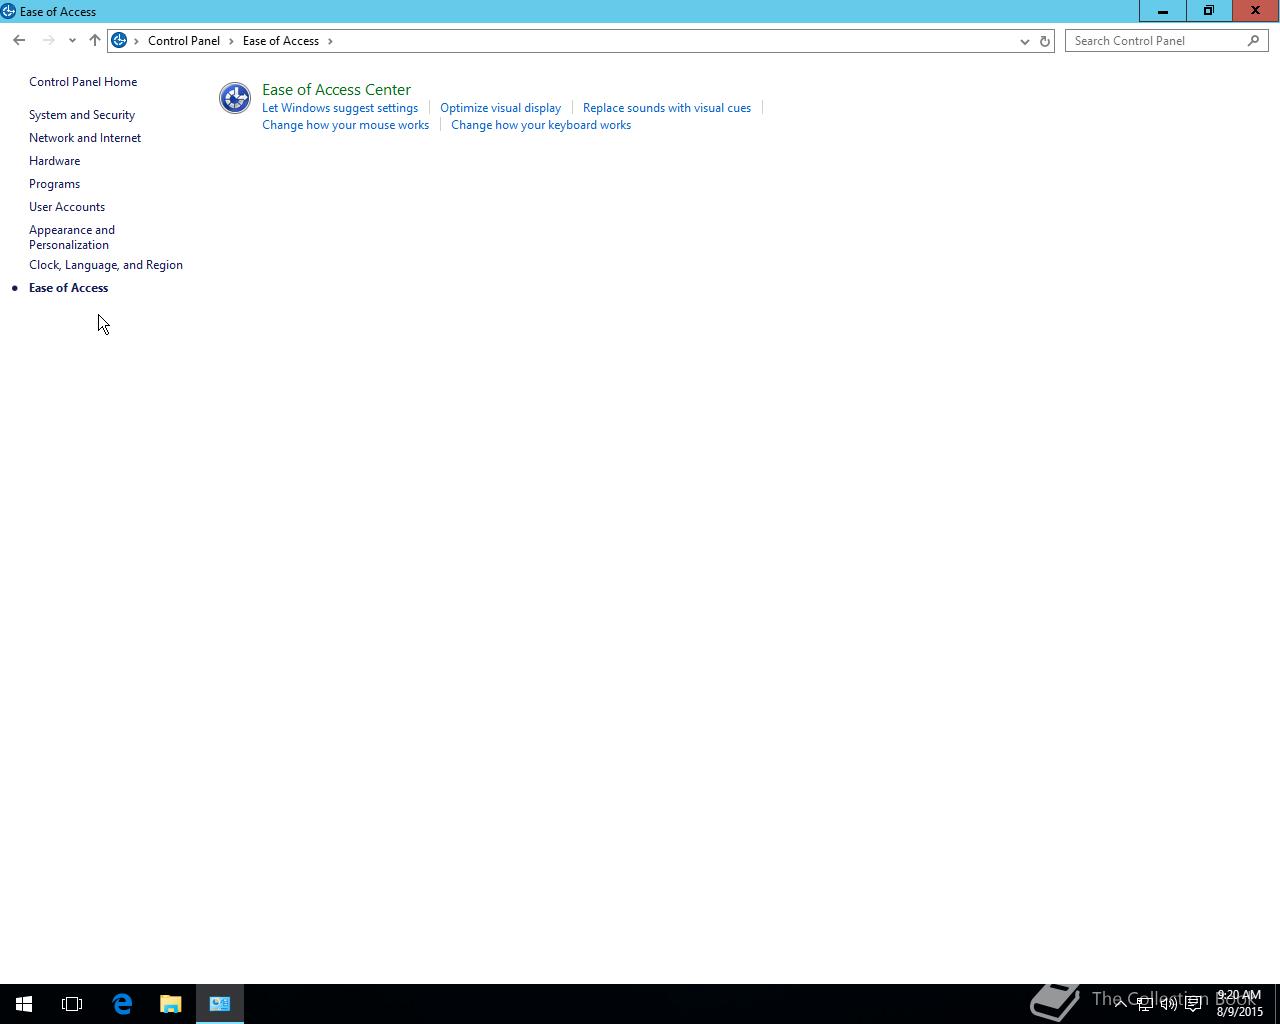
Task: Click the Up one level arrow
Action: (x=95, y=41)
